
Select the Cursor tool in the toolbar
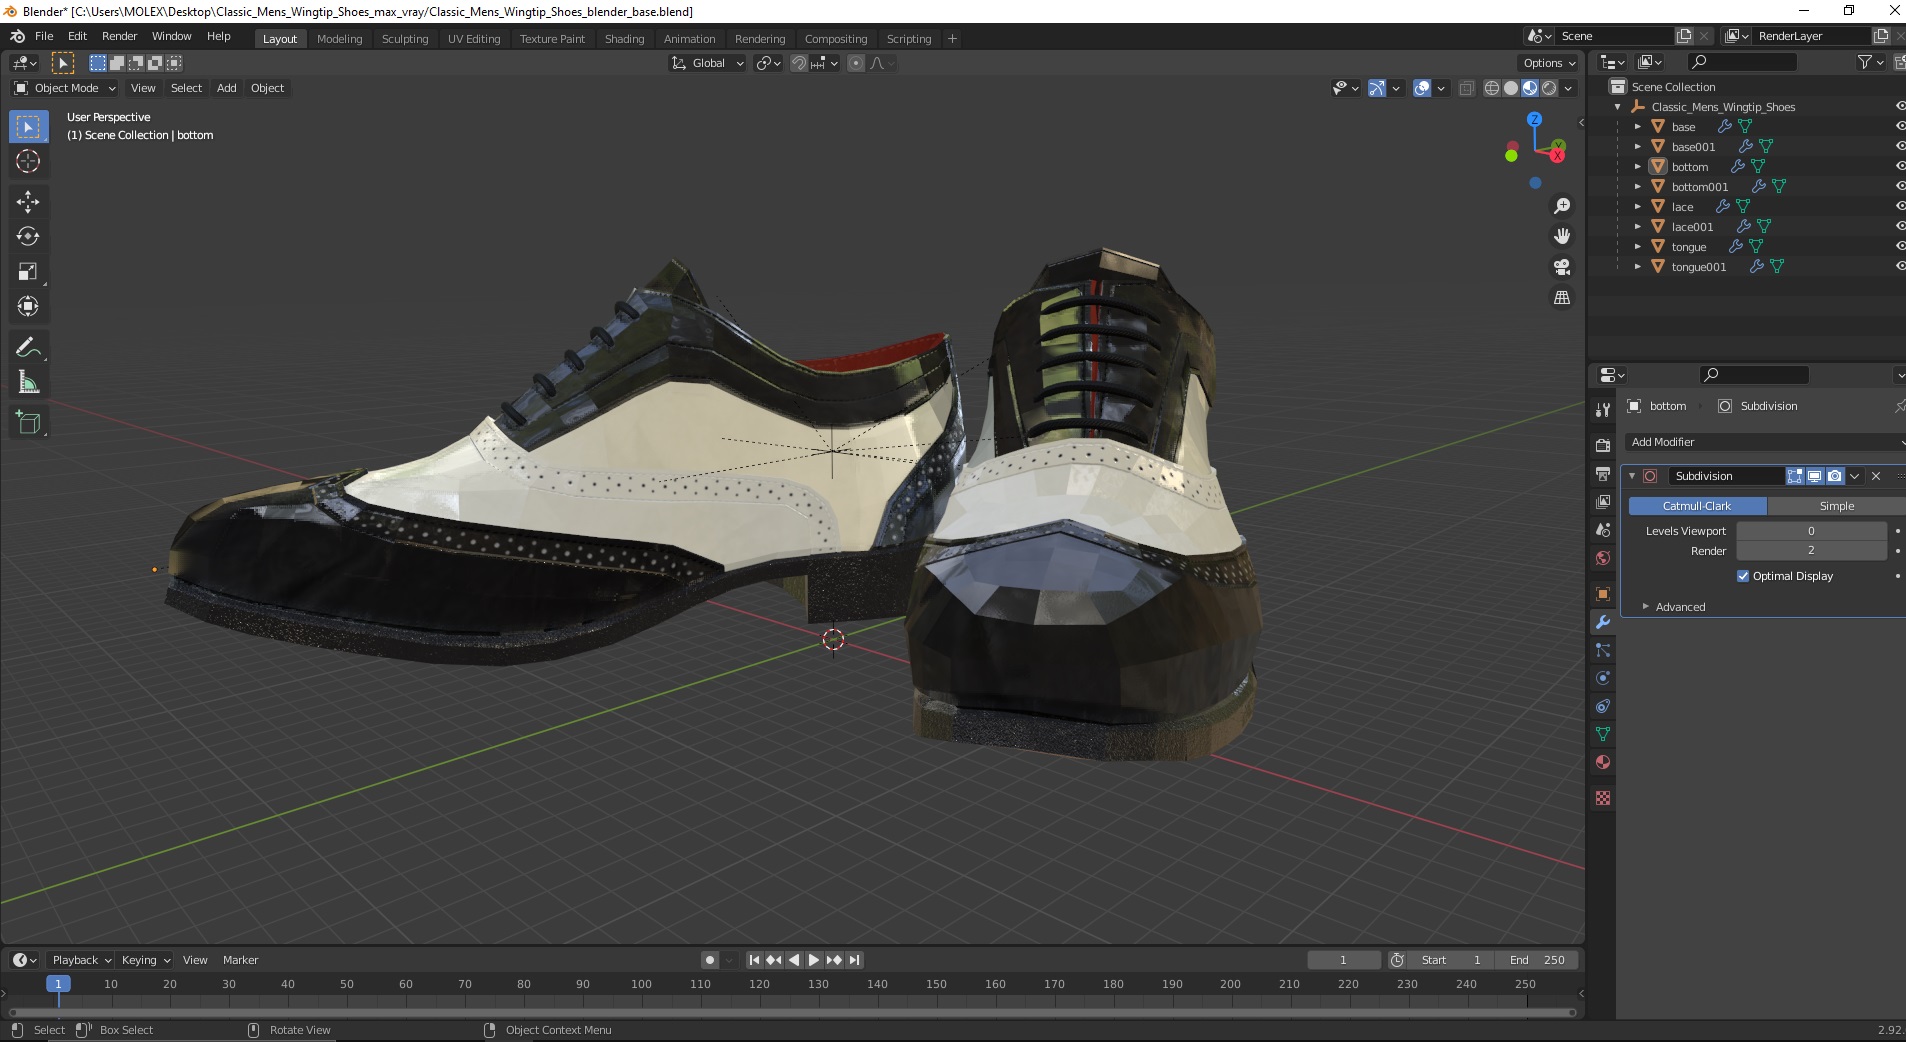click(28, 162)
